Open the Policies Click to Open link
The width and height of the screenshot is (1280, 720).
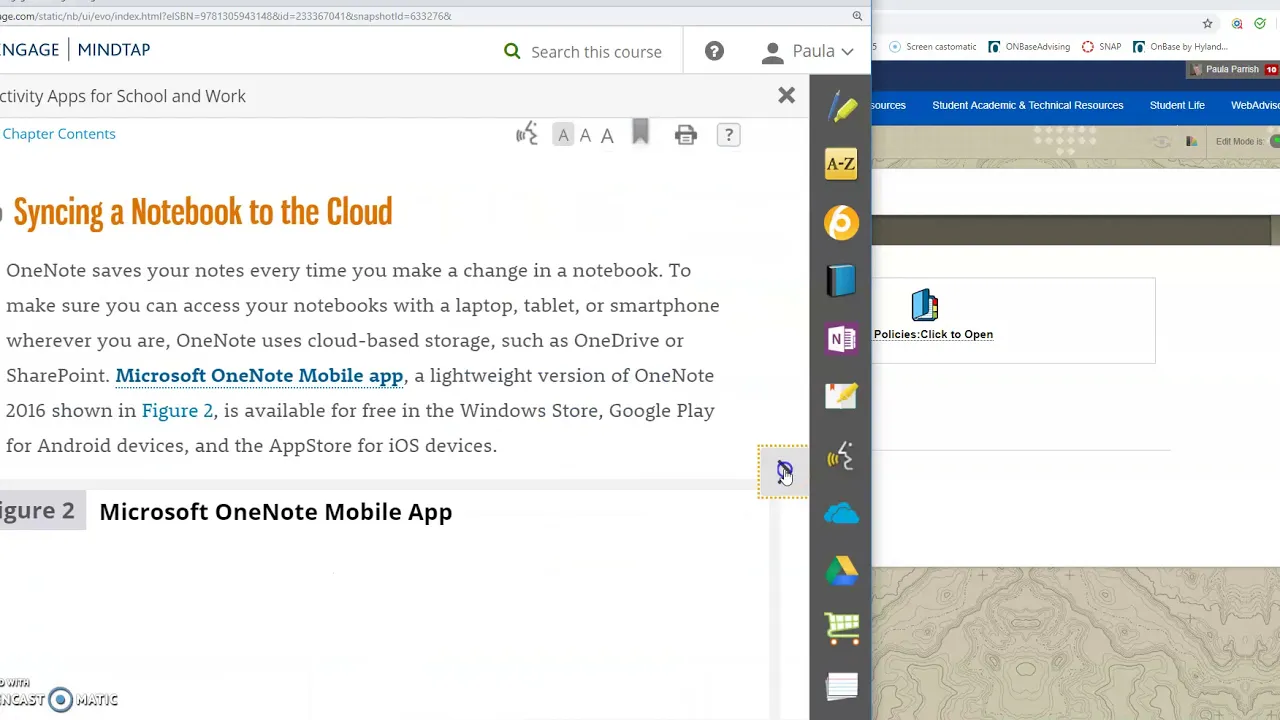point(933,334)
